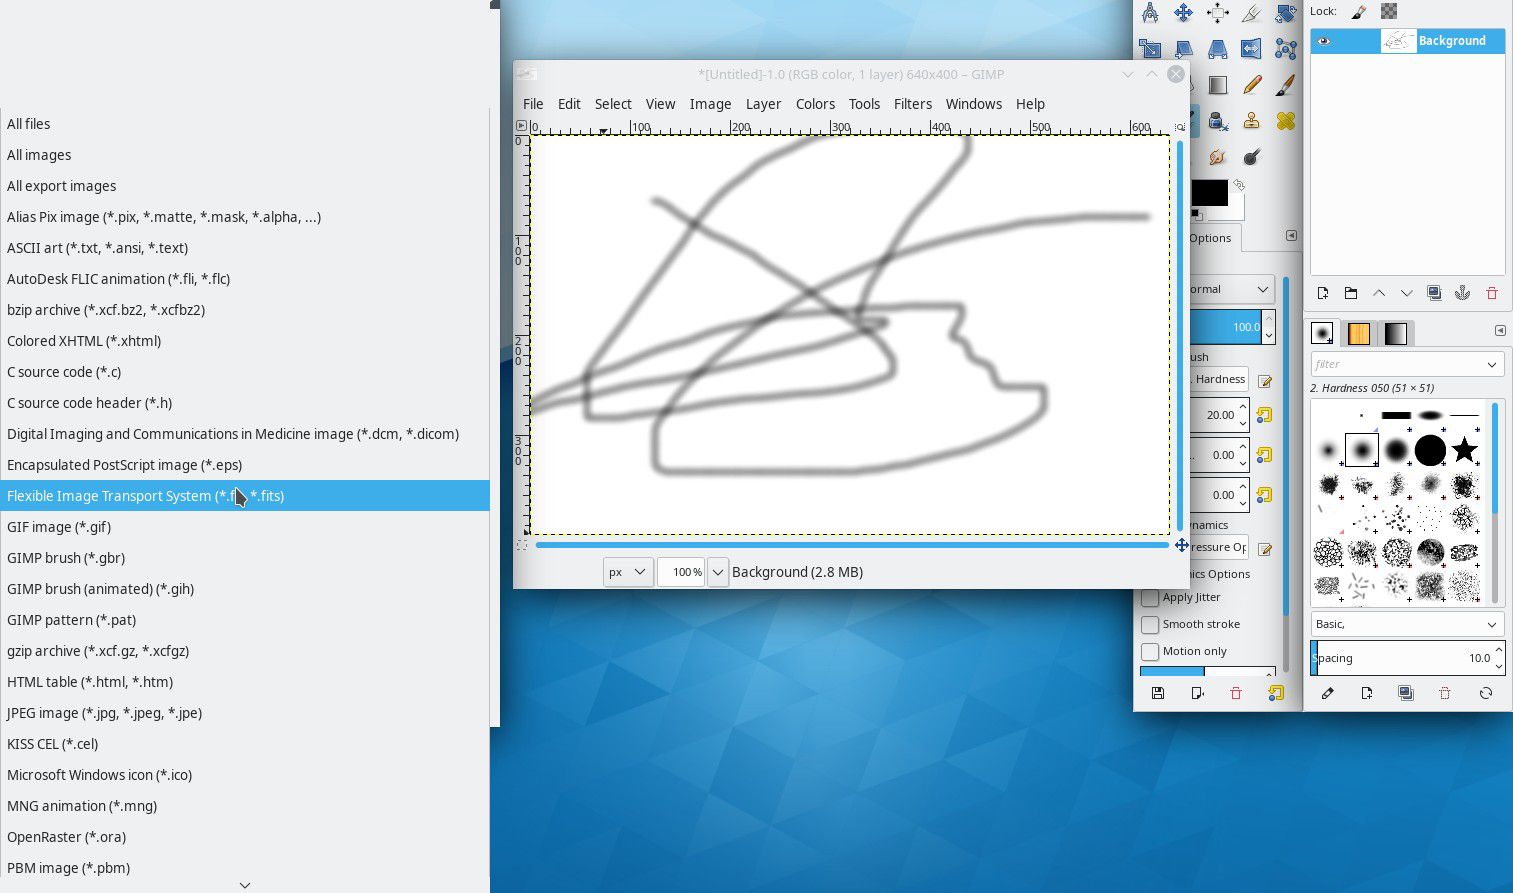The image size is (1513, 893).
Task: Select the Ink tool
Action: coord(1217,121)
